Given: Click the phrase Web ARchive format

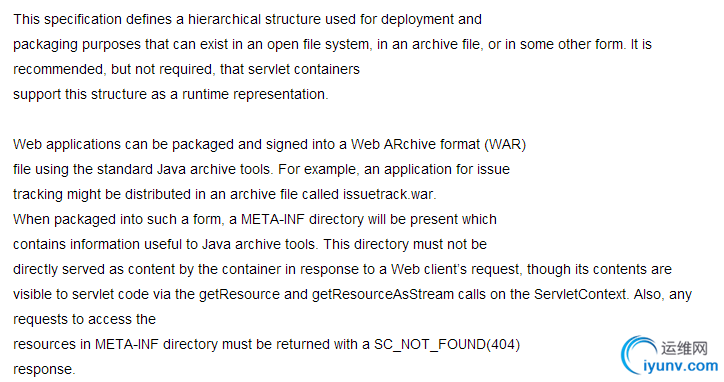Looking at the screenshot, I should [x=415, y=144].
